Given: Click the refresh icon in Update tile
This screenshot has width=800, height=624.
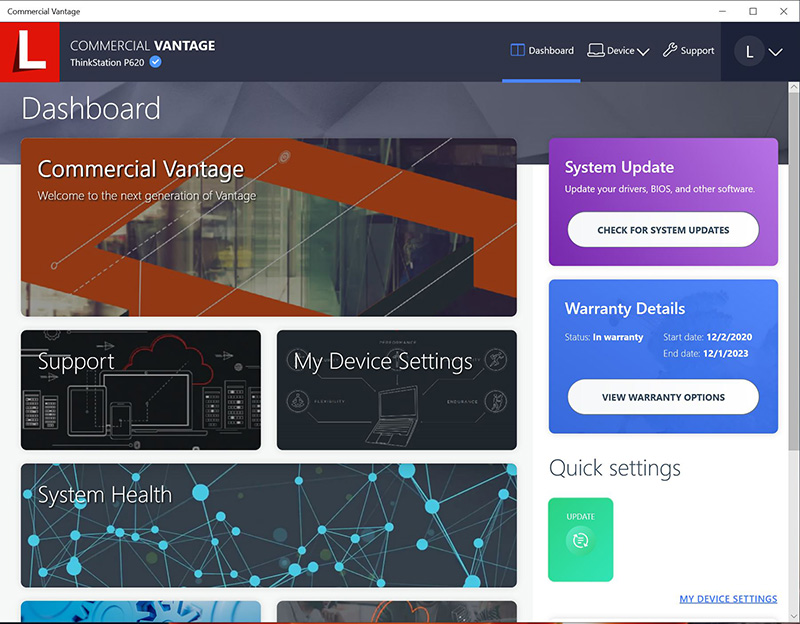Looking at the screenshot, I should pos(580,541).
